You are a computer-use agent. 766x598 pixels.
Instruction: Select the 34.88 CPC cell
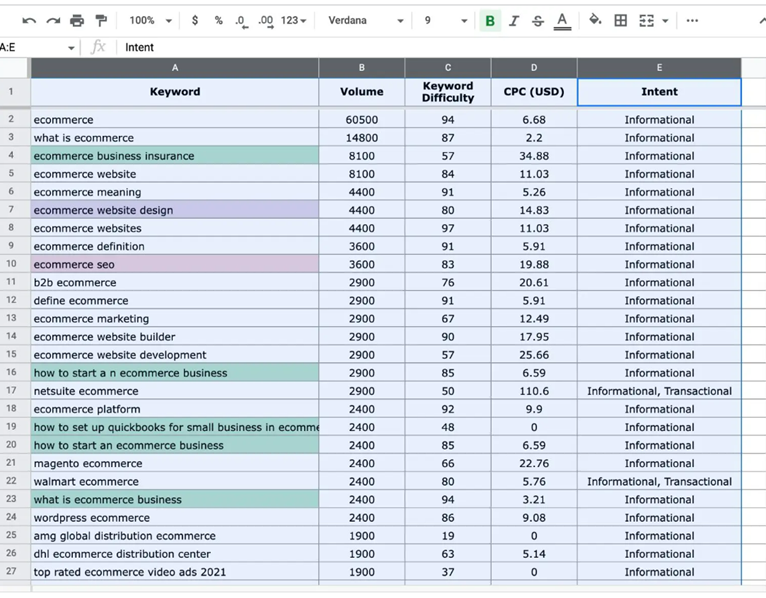(x=533, y=156)
